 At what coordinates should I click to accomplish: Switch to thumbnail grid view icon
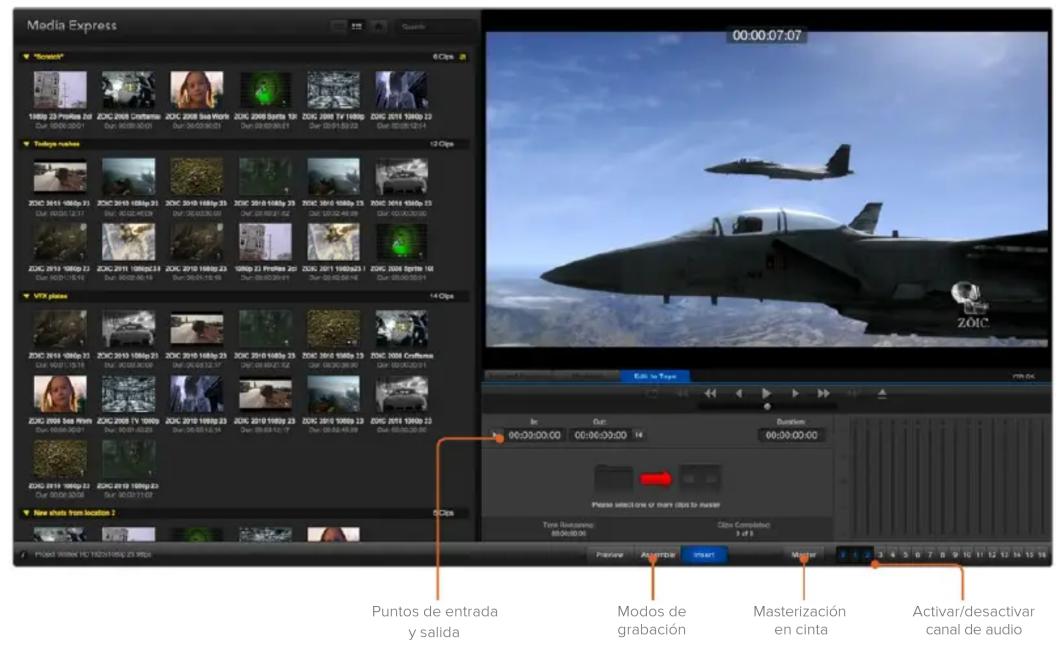[x=357, y=26]
